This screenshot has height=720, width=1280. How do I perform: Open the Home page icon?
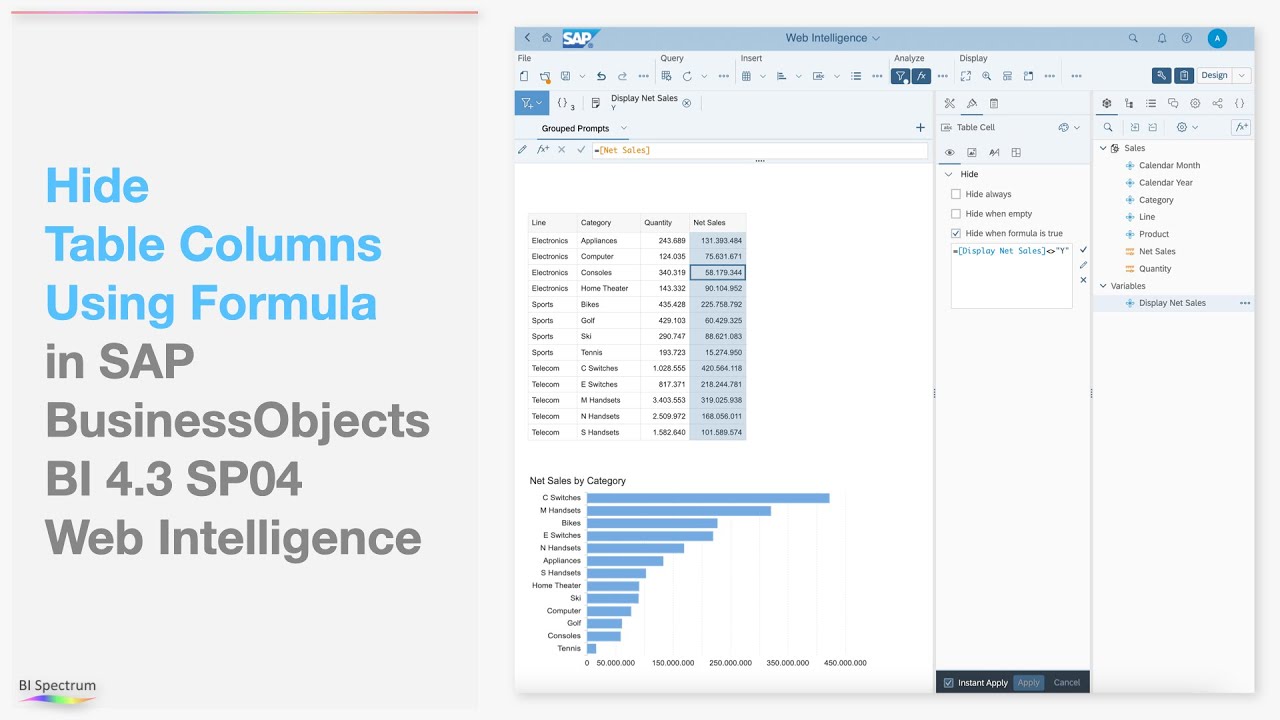pos(547,38)
